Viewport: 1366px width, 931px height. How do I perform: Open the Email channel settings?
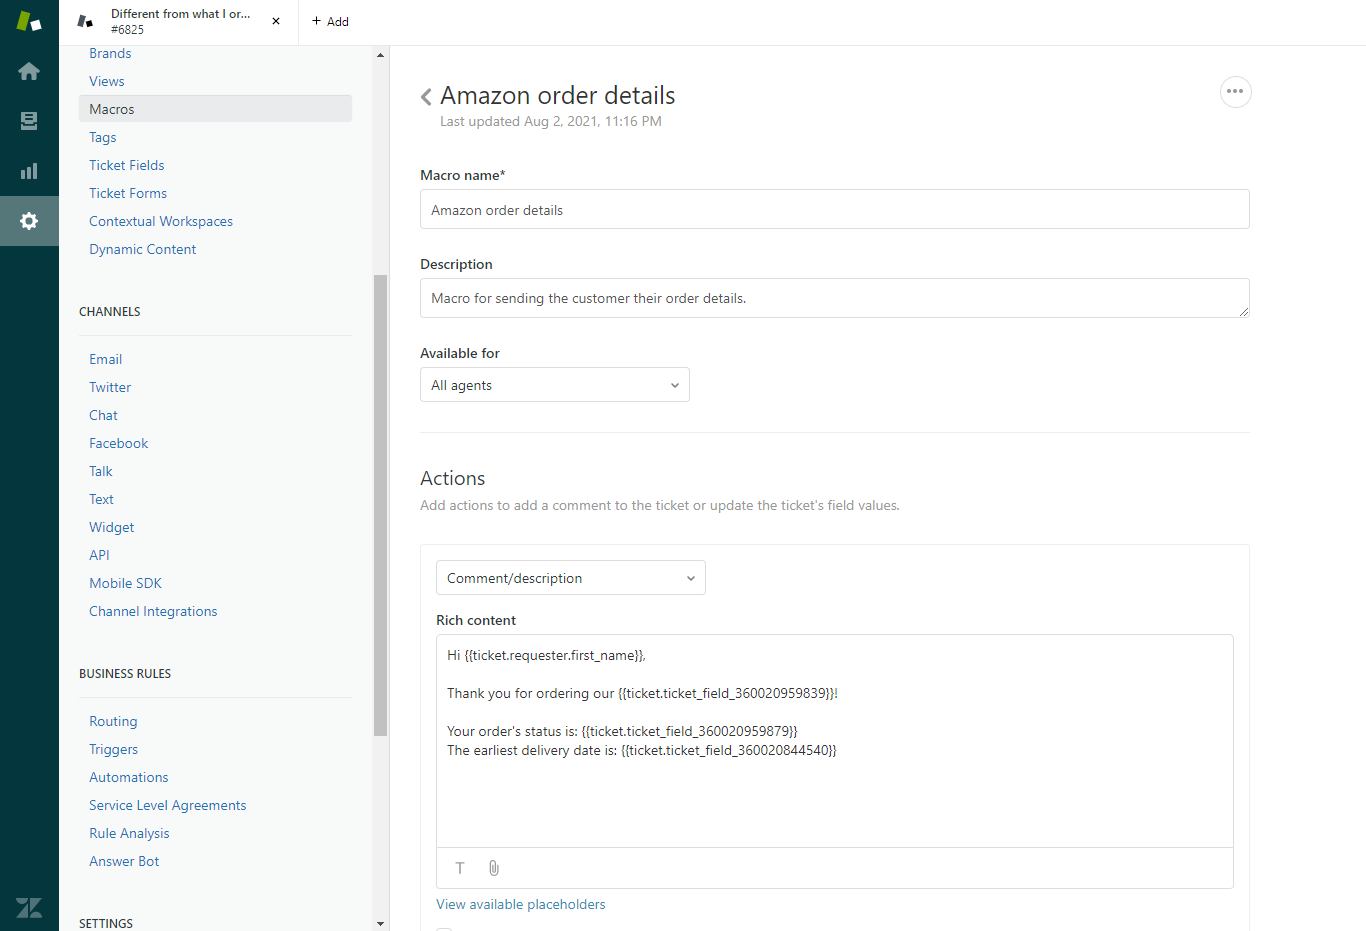click(106, 359)
